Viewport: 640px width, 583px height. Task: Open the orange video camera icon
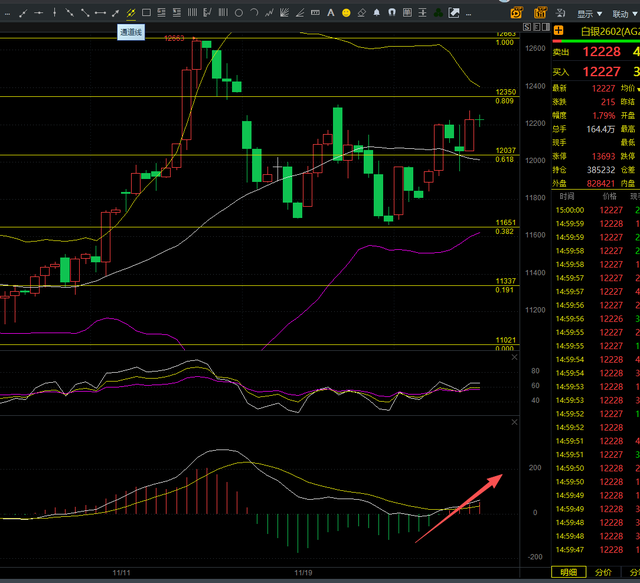coord(516,13)
